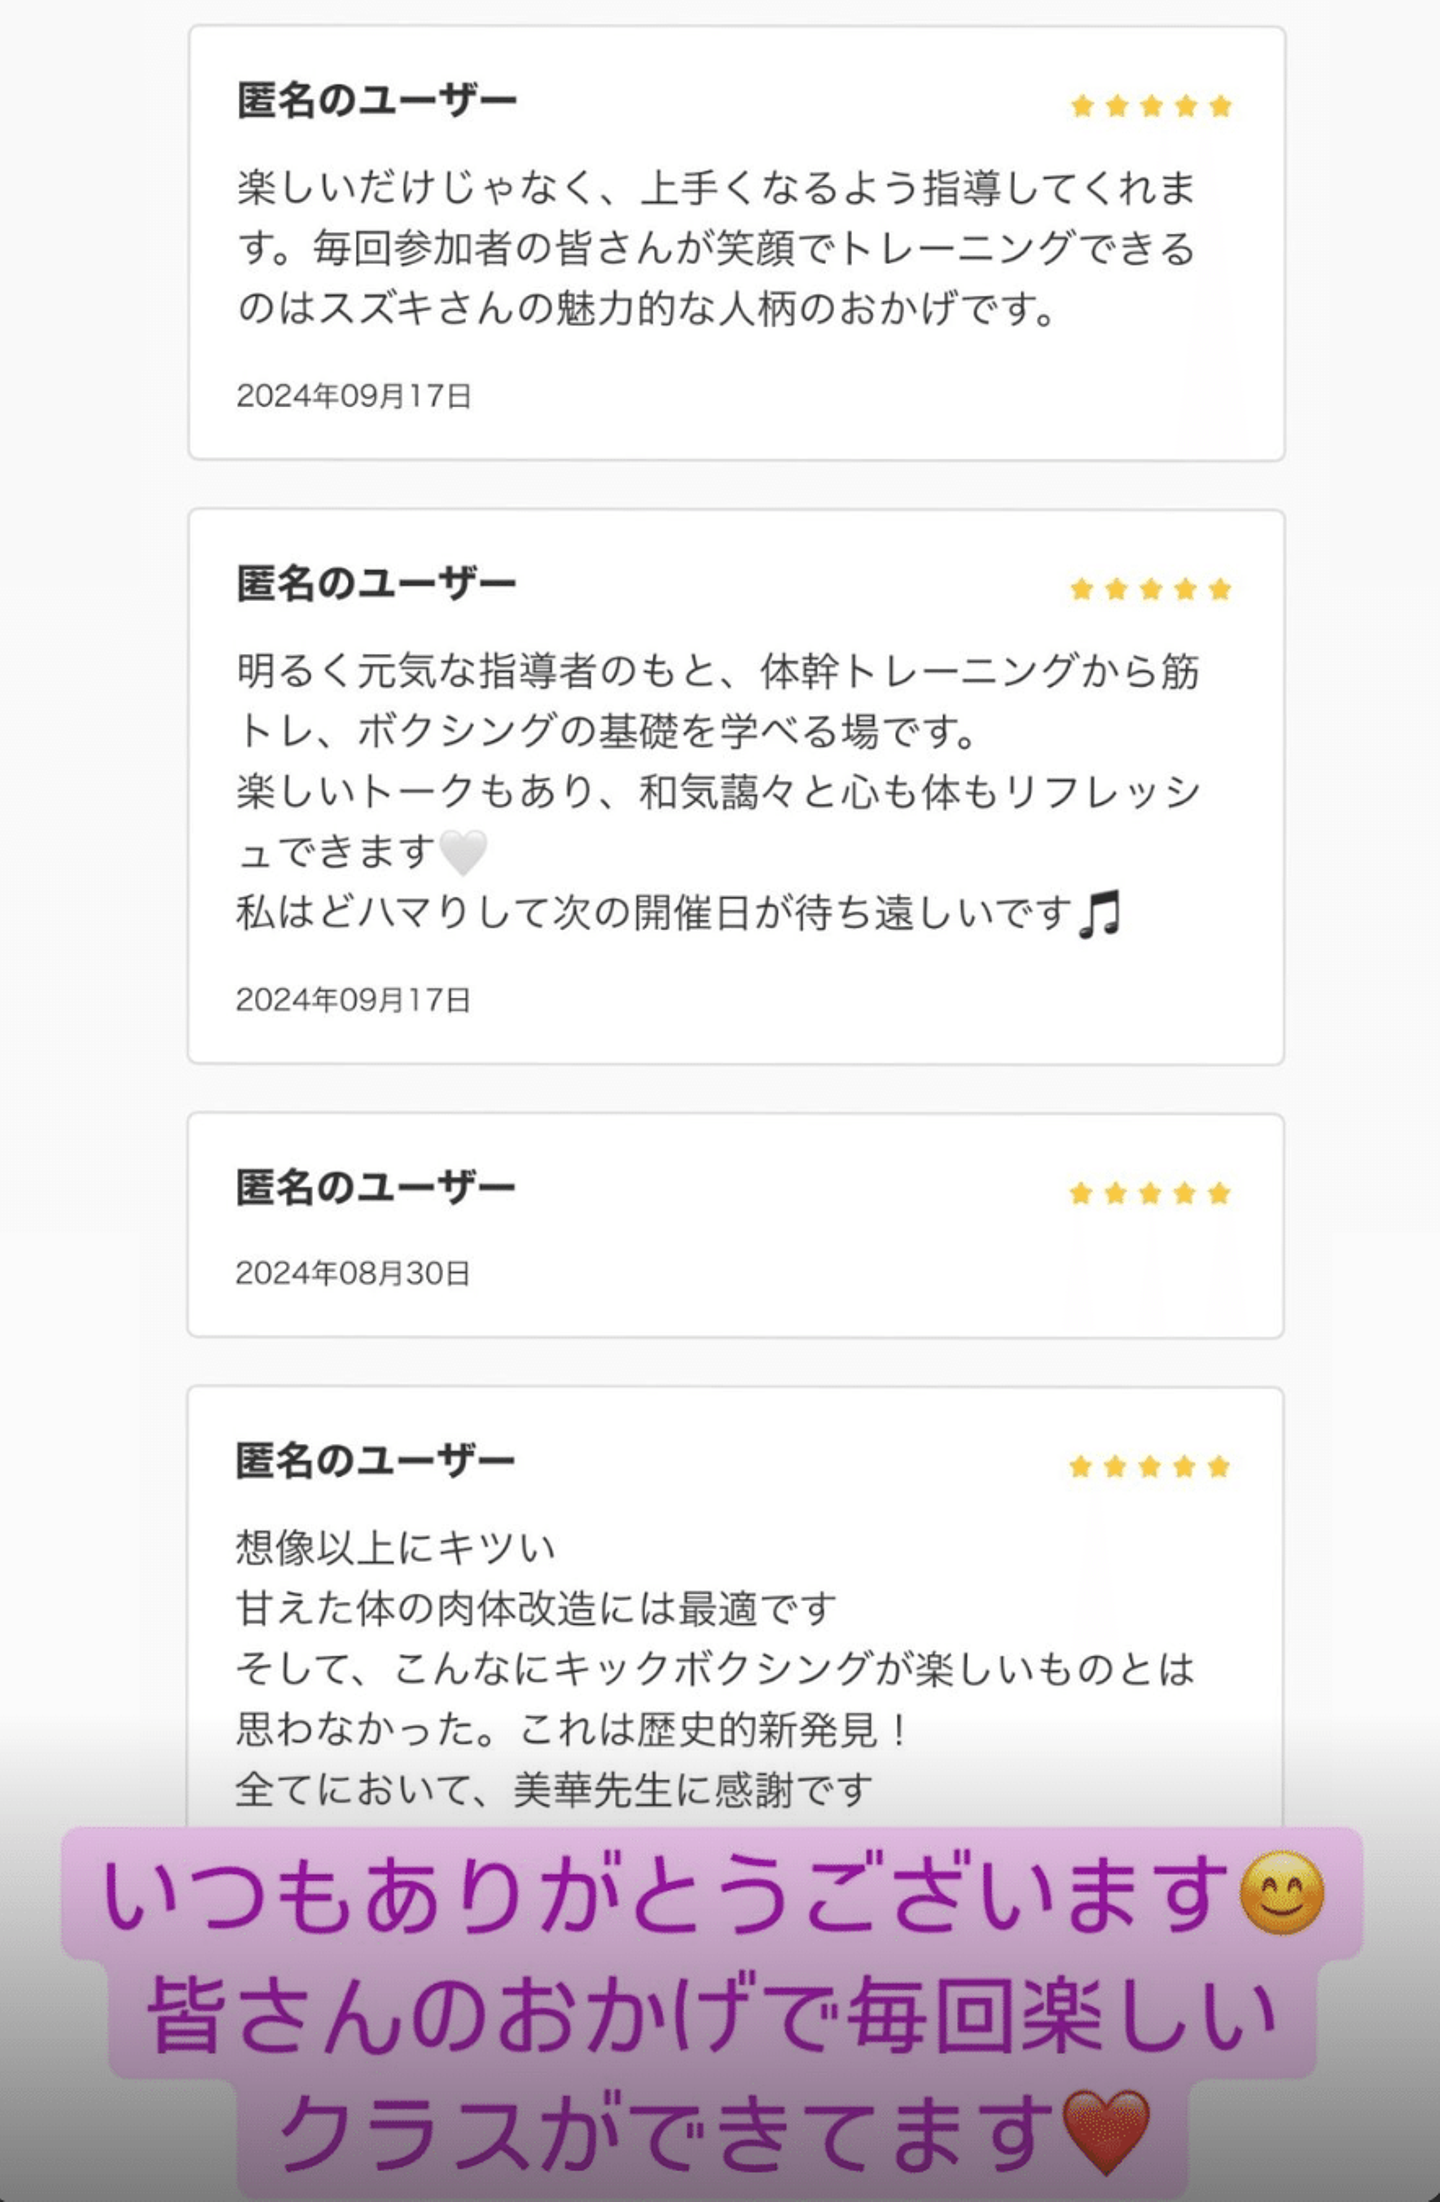Click the 2024年09月17日 date under the 待ち遠しいです review
The image size is (1440, 2202).
pyautogui.click(x=354, y=1000)
